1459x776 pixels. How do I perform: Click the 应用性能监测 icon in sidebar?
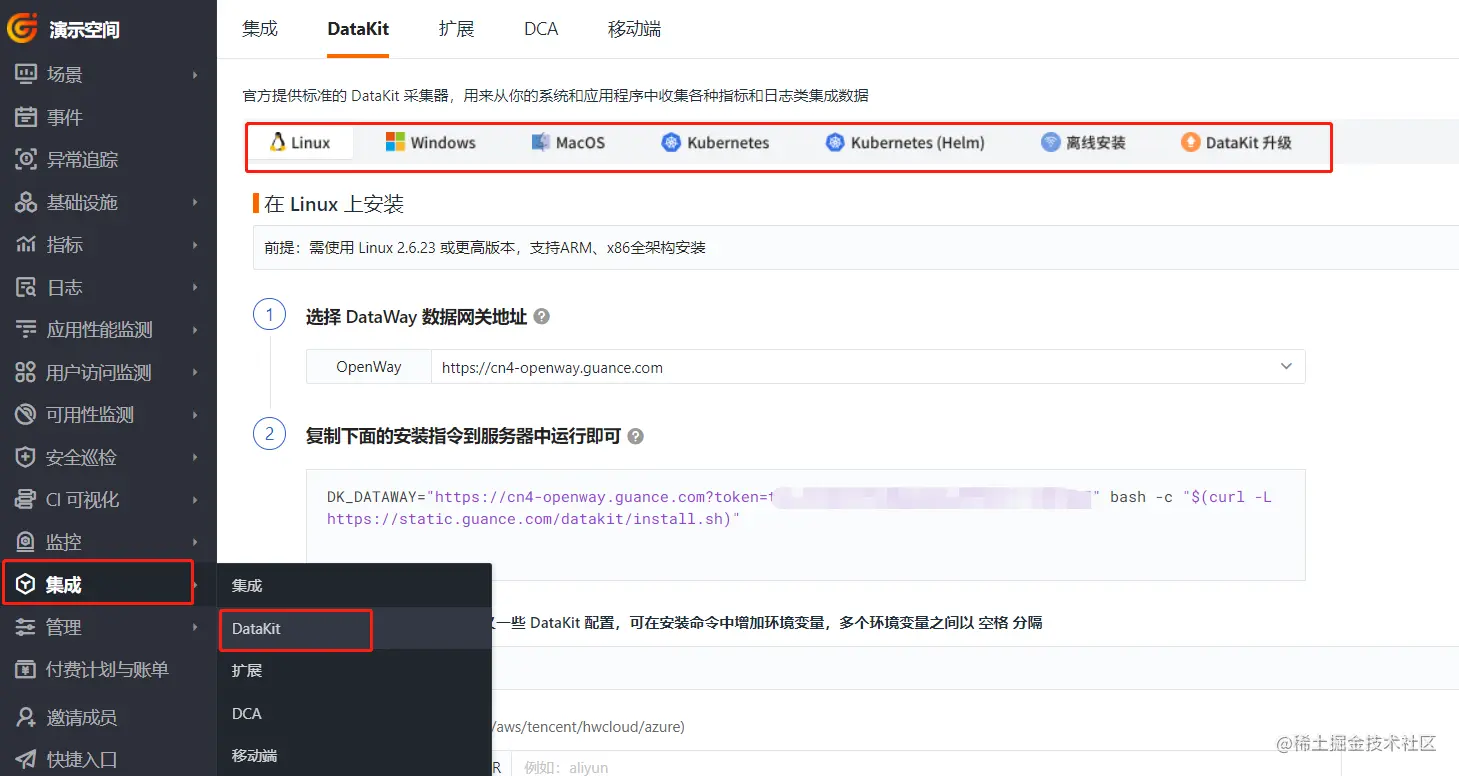26,330
